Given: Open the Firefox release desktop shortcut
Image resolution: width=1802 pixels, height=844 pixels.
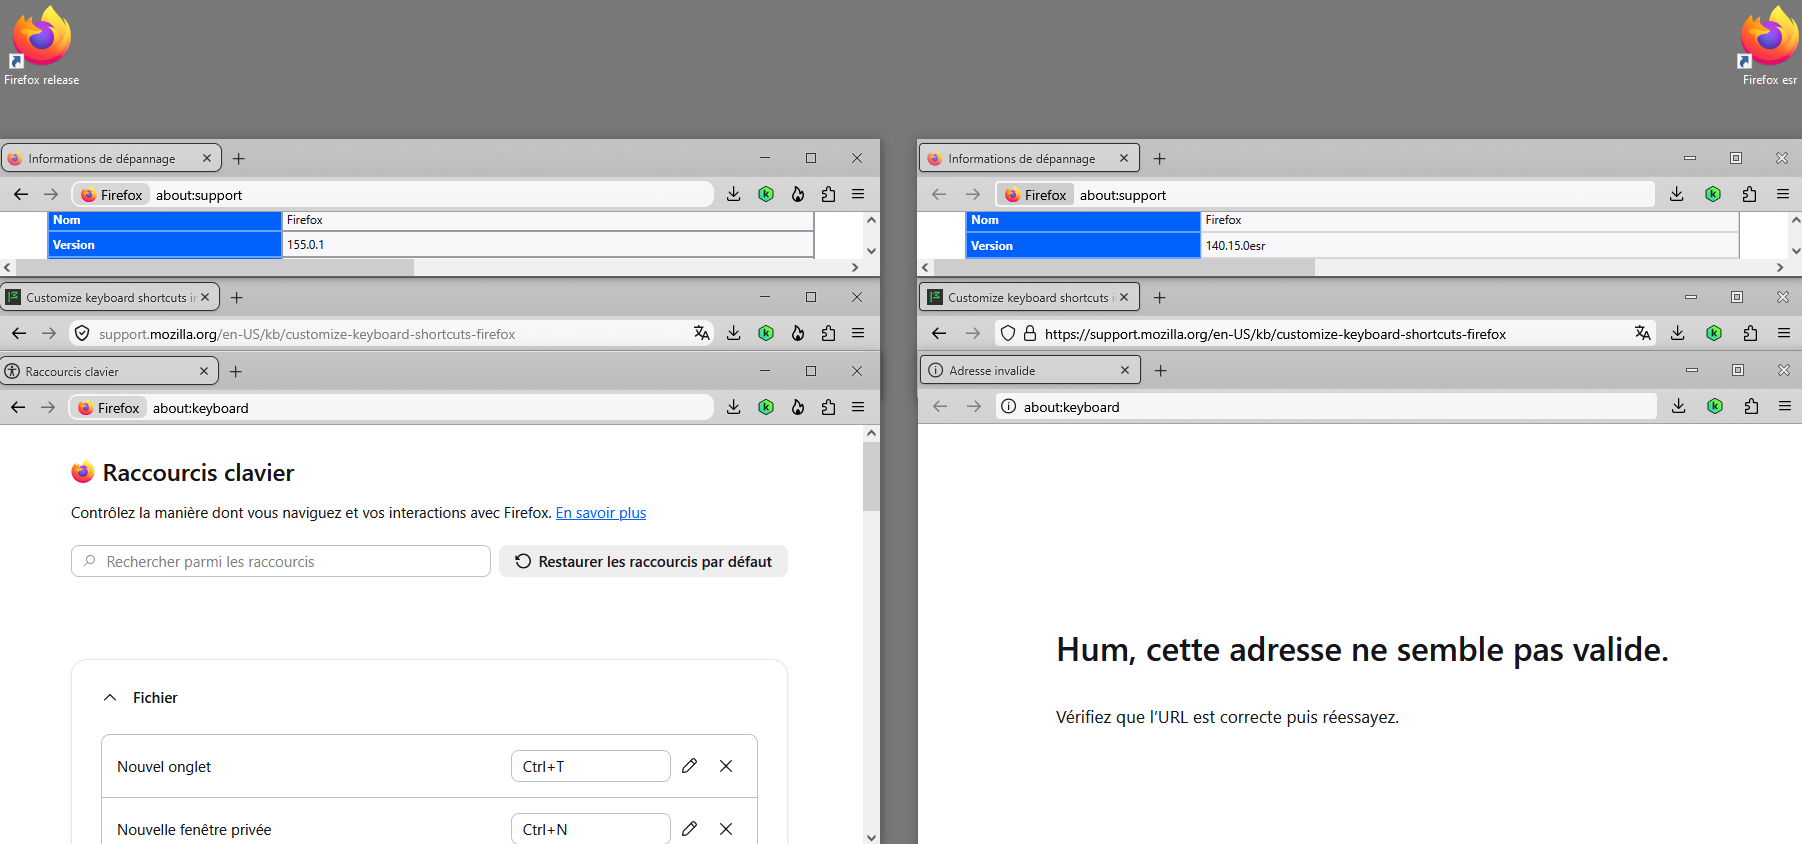Looking at the screenshot, I should coord(41,45).
